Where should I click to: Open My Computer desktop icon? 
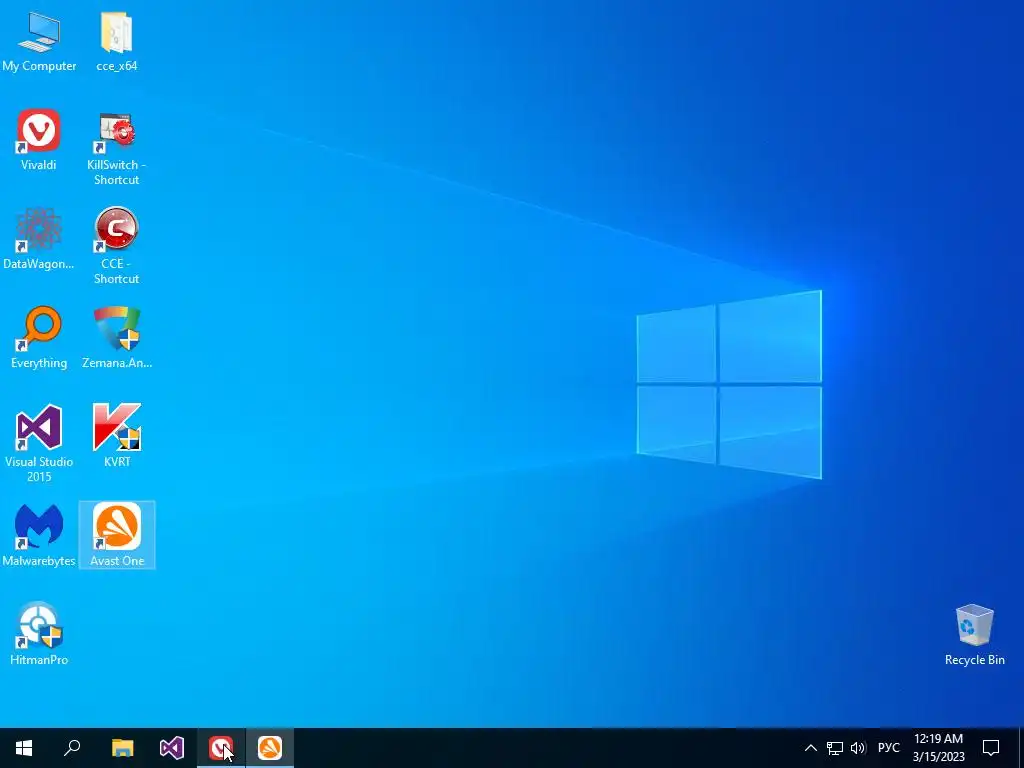pyautogui.click(x=39, y=41)
